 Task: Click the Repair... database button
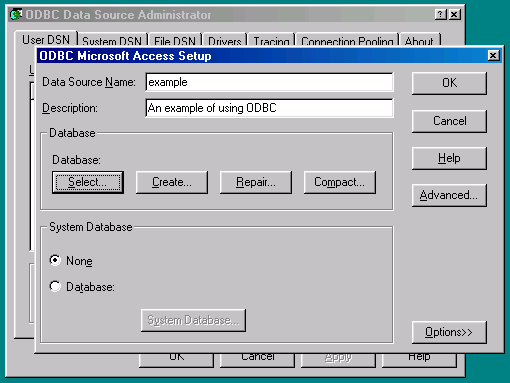pyautogui.click(x=256, y=182)
